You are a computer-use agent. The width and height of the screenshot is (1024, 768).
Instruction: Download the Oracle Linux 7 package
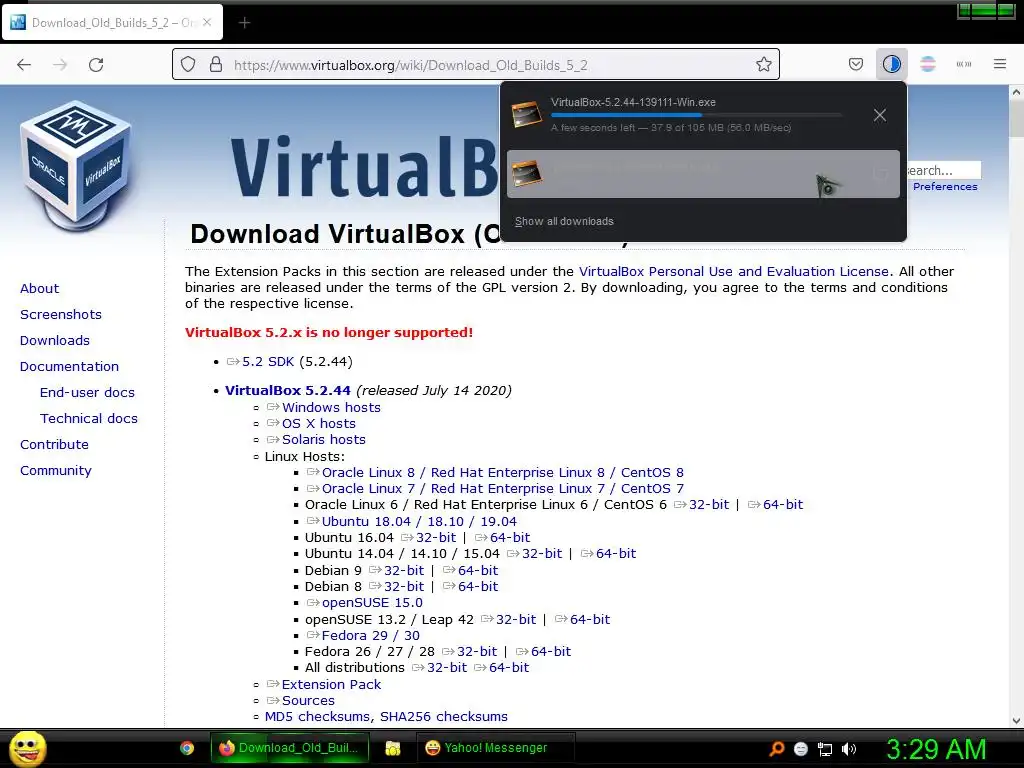pyautogui.click(x=503, y=489)
